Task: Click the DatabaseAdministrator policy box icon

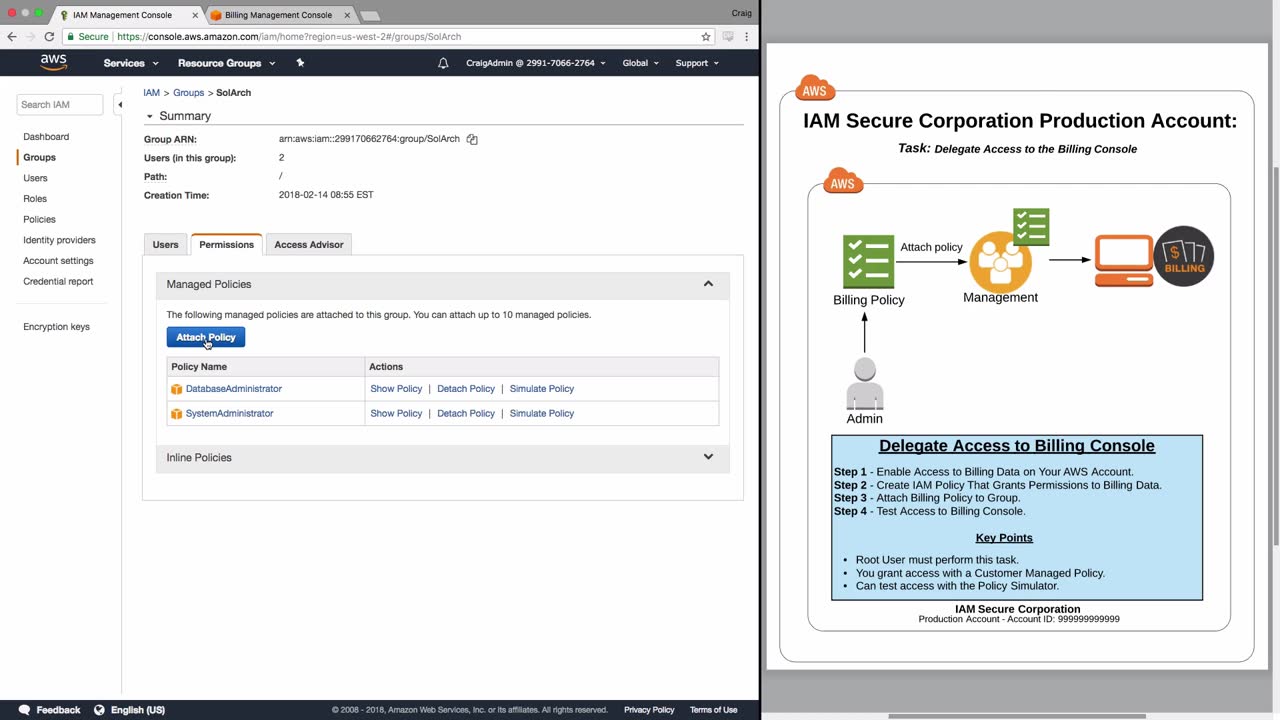Action: (x=177, y=389)
